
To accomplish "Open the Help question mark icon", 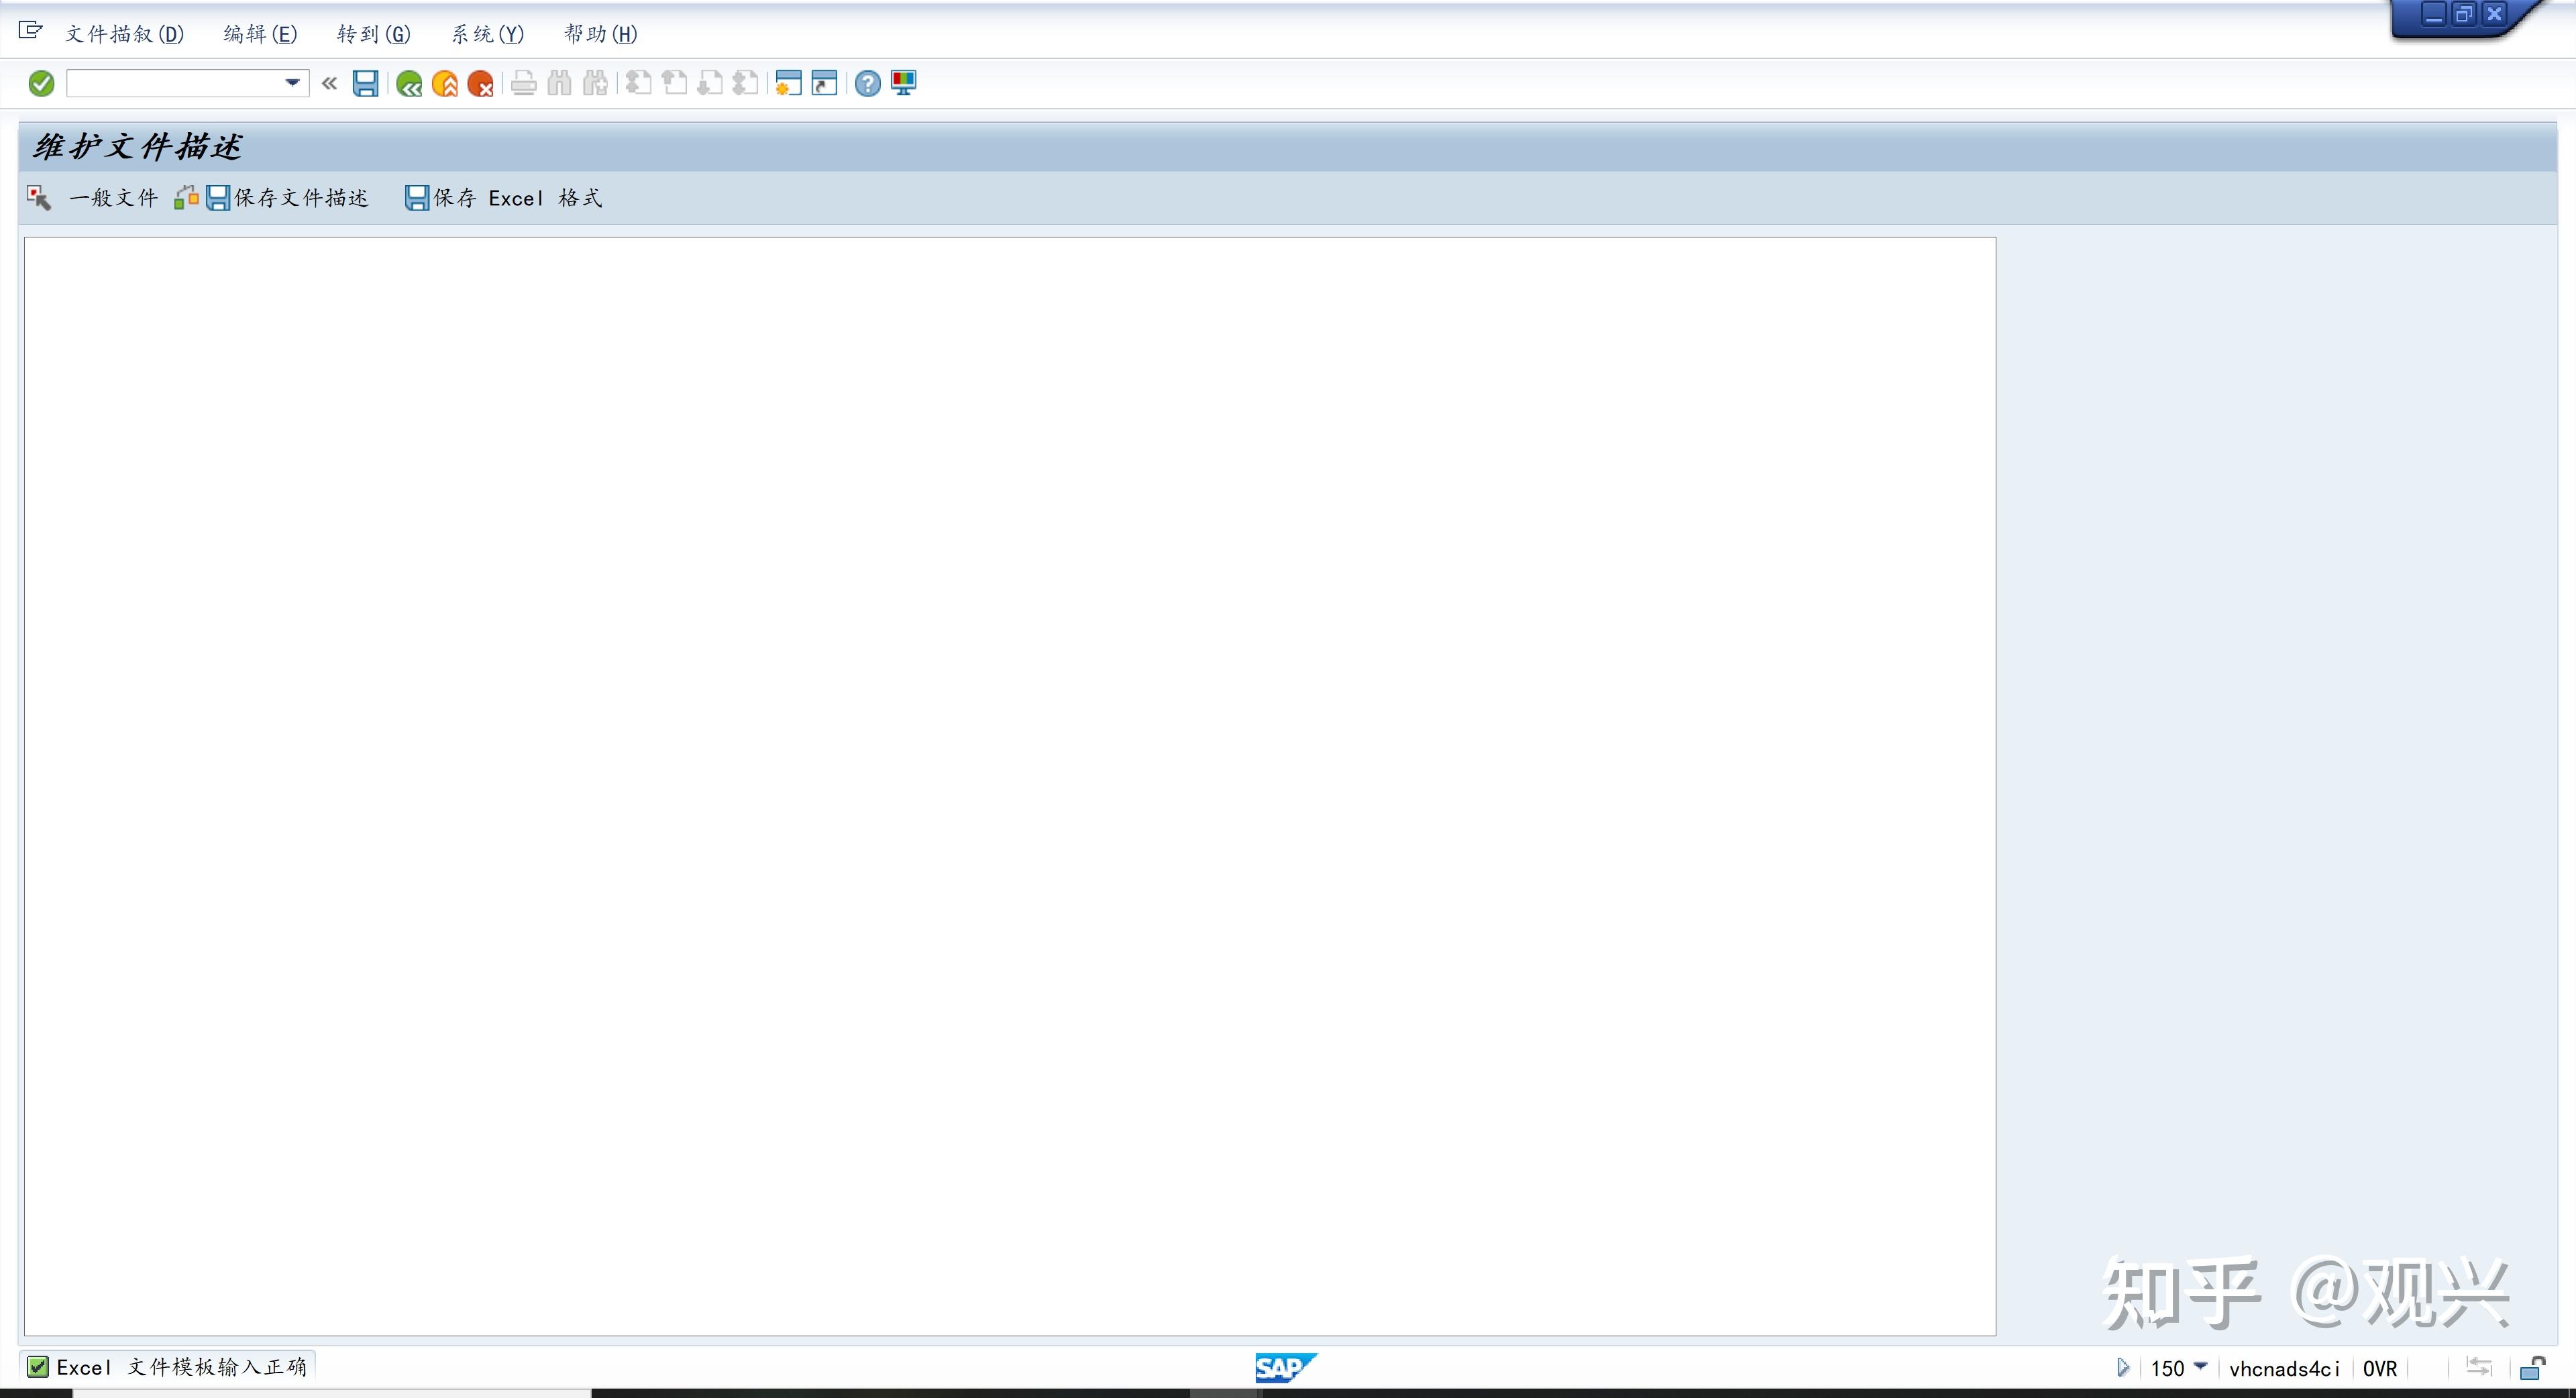I will tap(867, 84).
